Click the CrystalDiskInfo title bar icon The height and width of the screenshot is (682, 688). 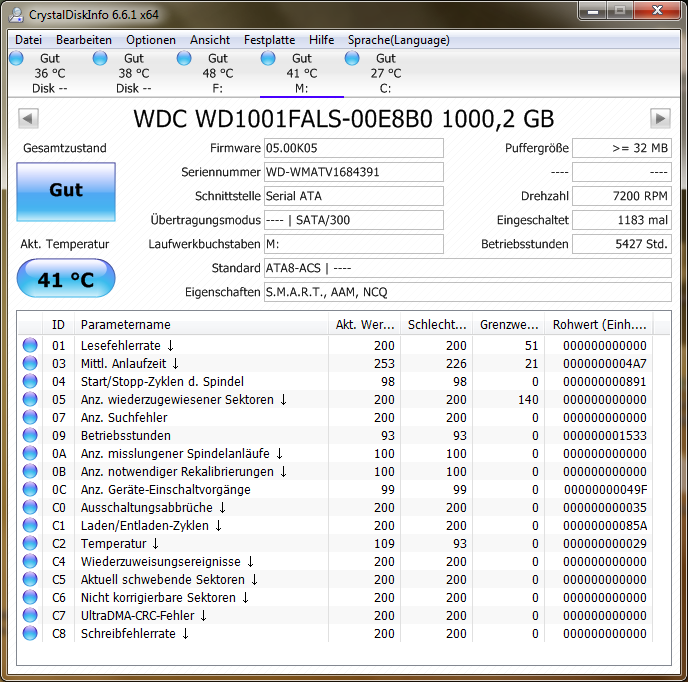(17, 14)
